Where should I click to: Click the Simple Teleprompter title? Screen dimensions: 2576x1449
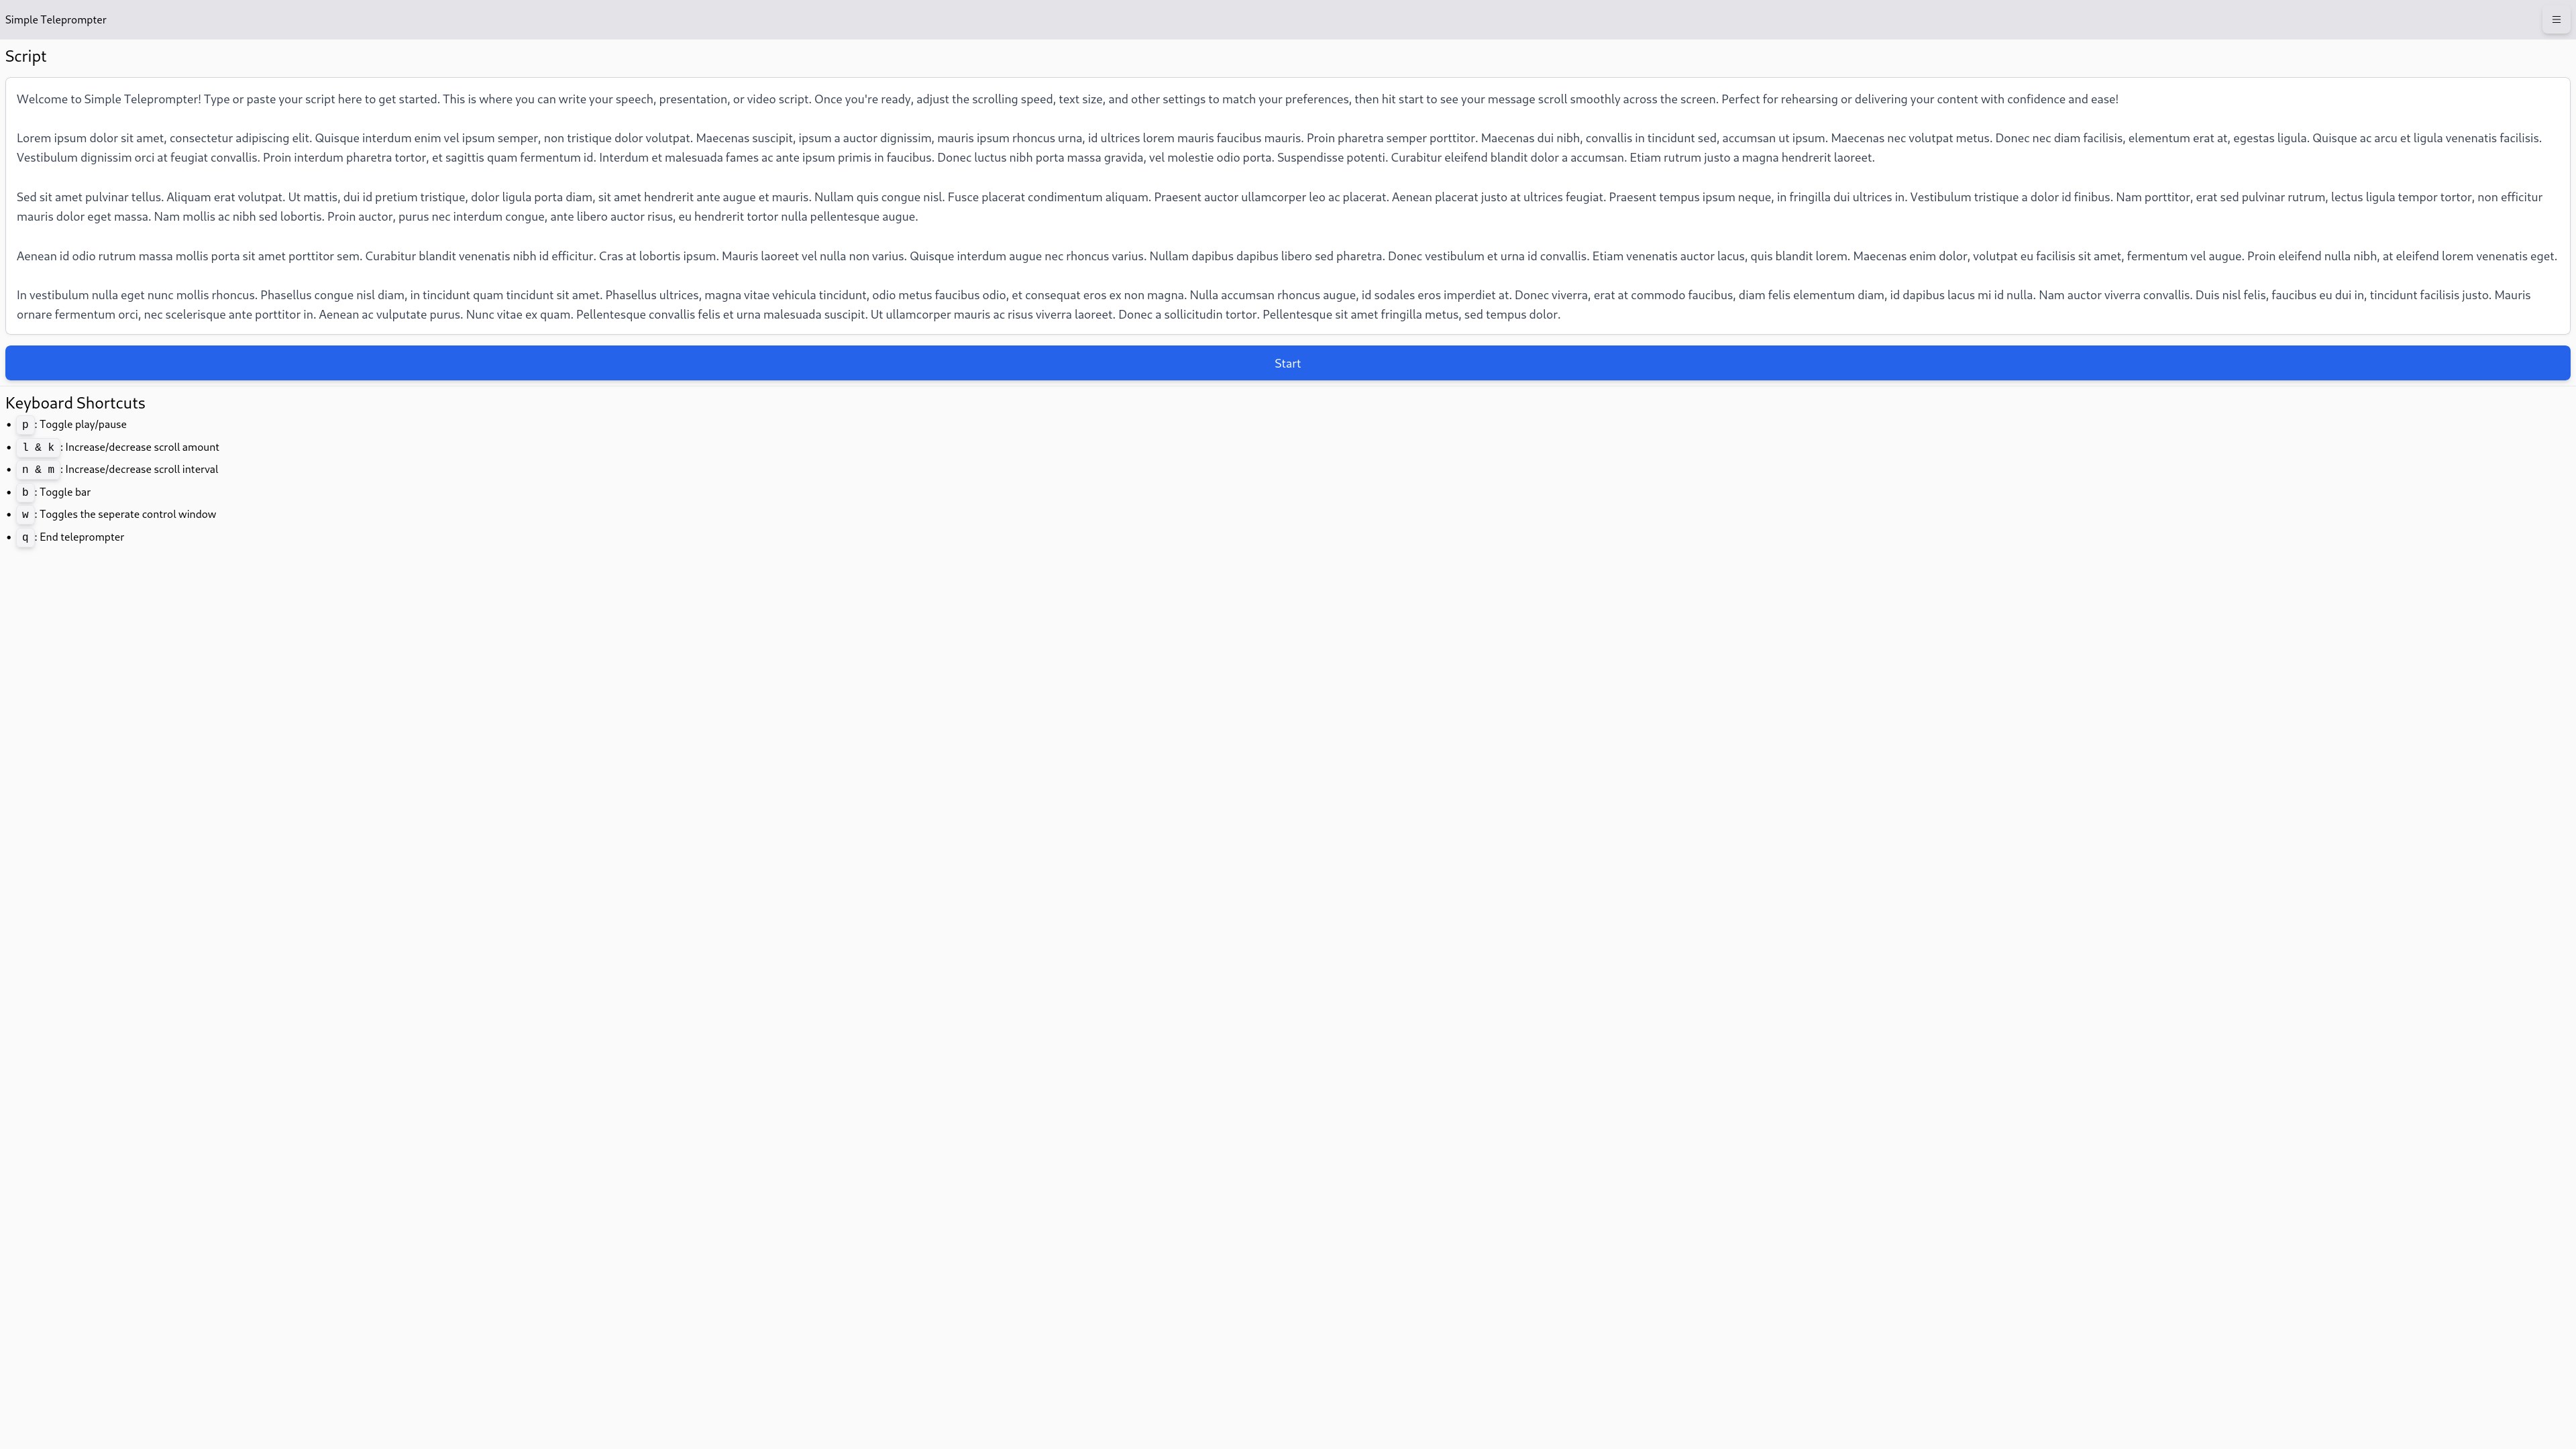(56, 20)
